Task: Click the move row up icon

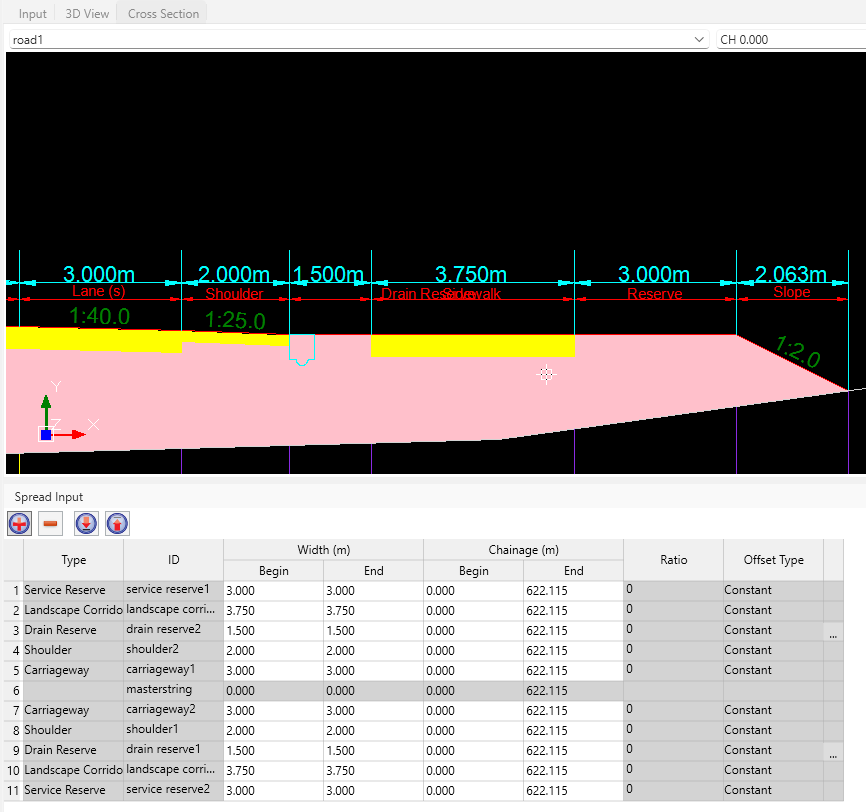Action: 117,523
